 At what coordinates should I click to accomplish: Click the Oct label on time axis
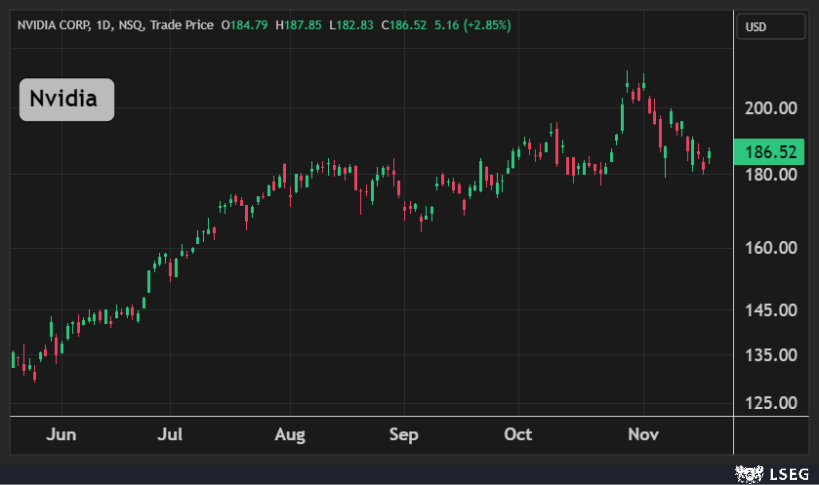pyautogui.click(x=518, y=435)
